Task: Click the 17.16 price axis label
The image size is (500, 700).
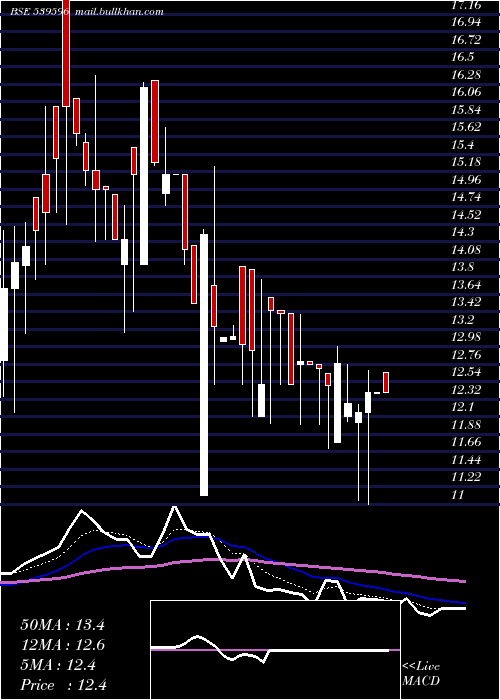Action: 466,5
